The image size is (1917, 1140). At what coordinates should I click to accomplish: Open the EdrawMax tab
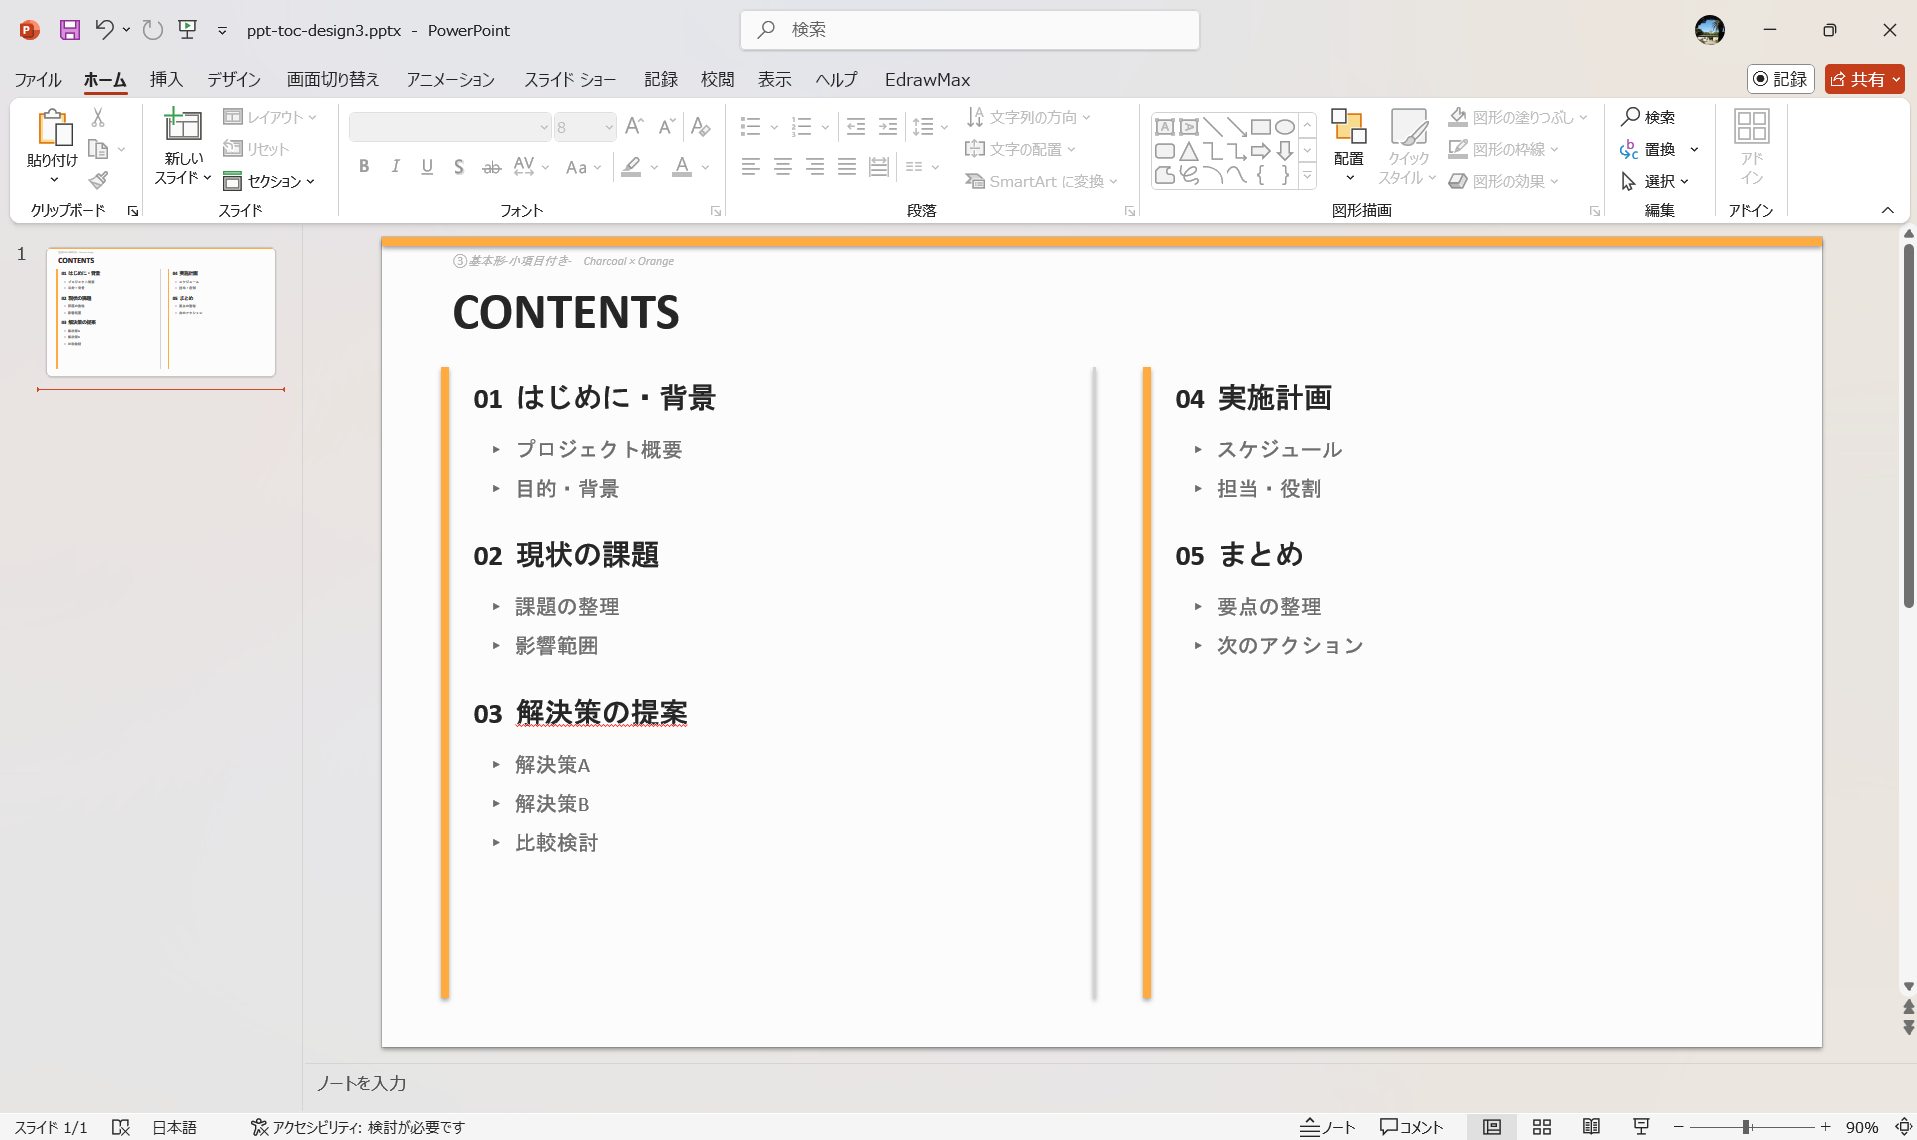pyautogui.click(x=927, y=79)
